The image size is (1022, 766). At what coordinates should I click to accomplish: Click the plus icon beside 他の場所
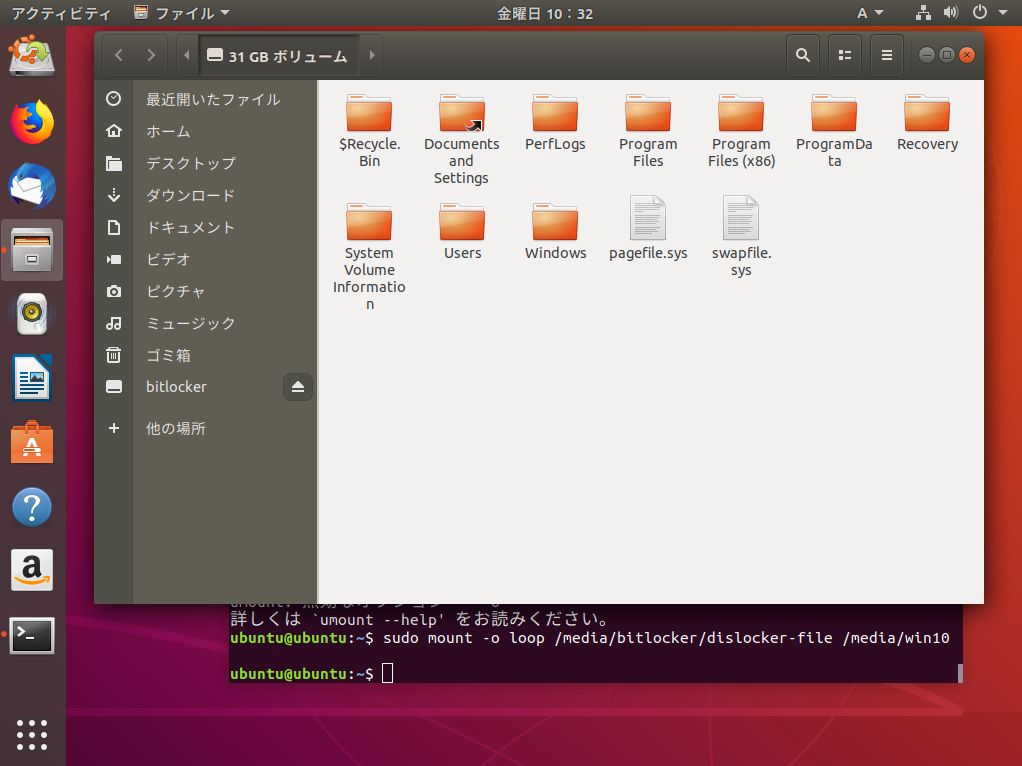[114, 428]
